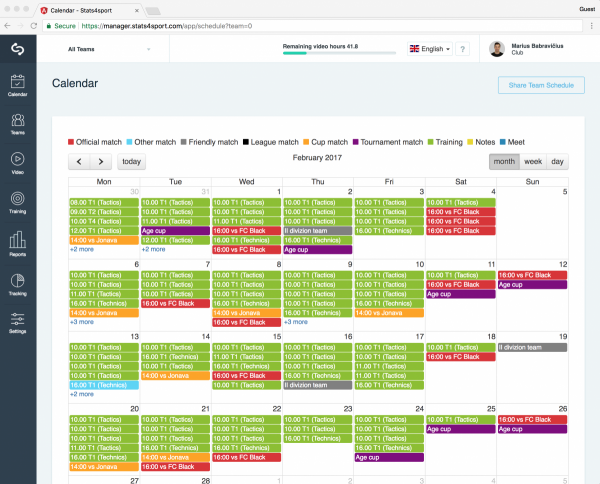Open 16.00 T1 (Technics) on Friday 3

389,231
